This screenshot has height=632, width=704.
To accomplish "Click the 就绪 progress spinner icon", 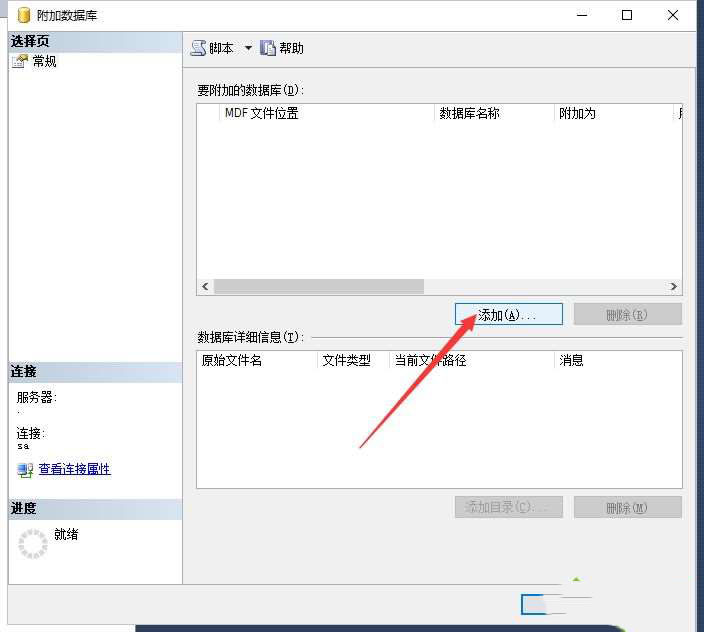I will 33,544.
